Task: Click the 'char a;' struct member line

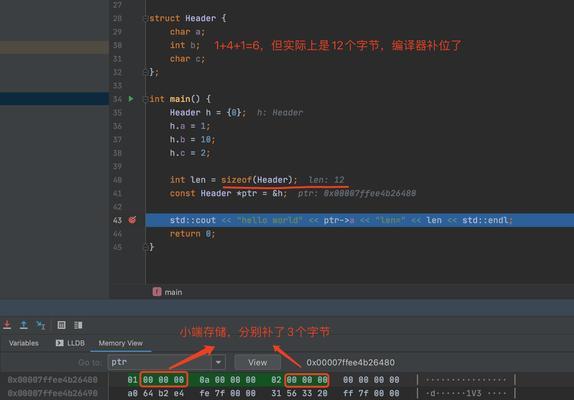Action: (187, 32)
